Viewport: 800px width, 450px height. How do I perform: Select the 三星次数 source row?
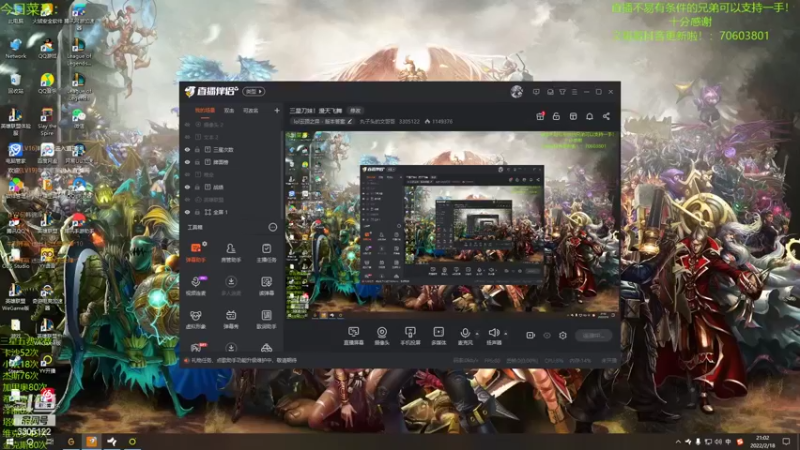pyautogui.click(x=232, y=149)
